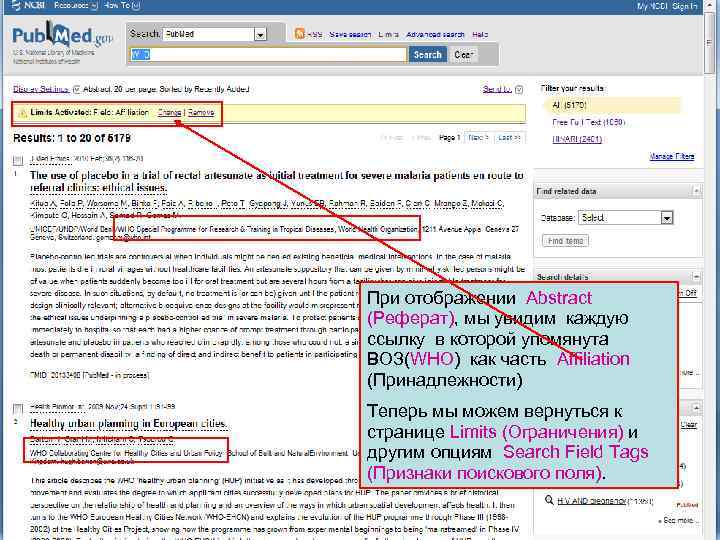This screenshot has width=720, height=540.
Task: Open the Limits page link
Action: click(388, 34)
